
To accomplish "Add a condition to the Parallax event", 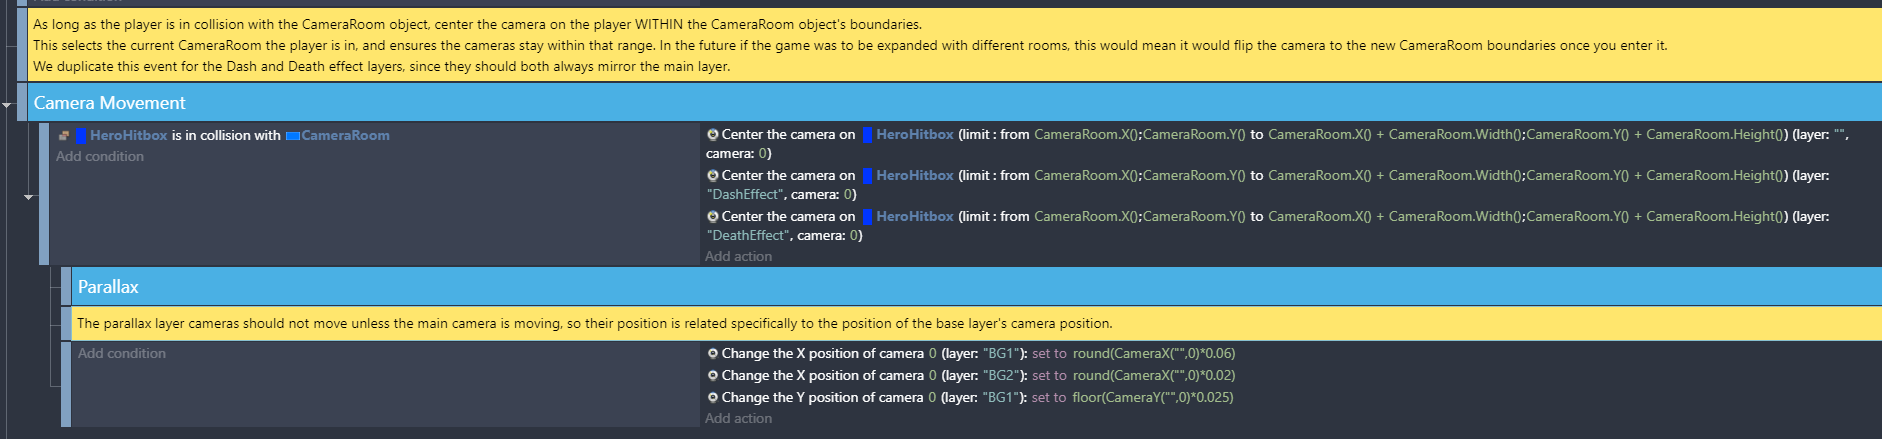I will tap(122, 353).
